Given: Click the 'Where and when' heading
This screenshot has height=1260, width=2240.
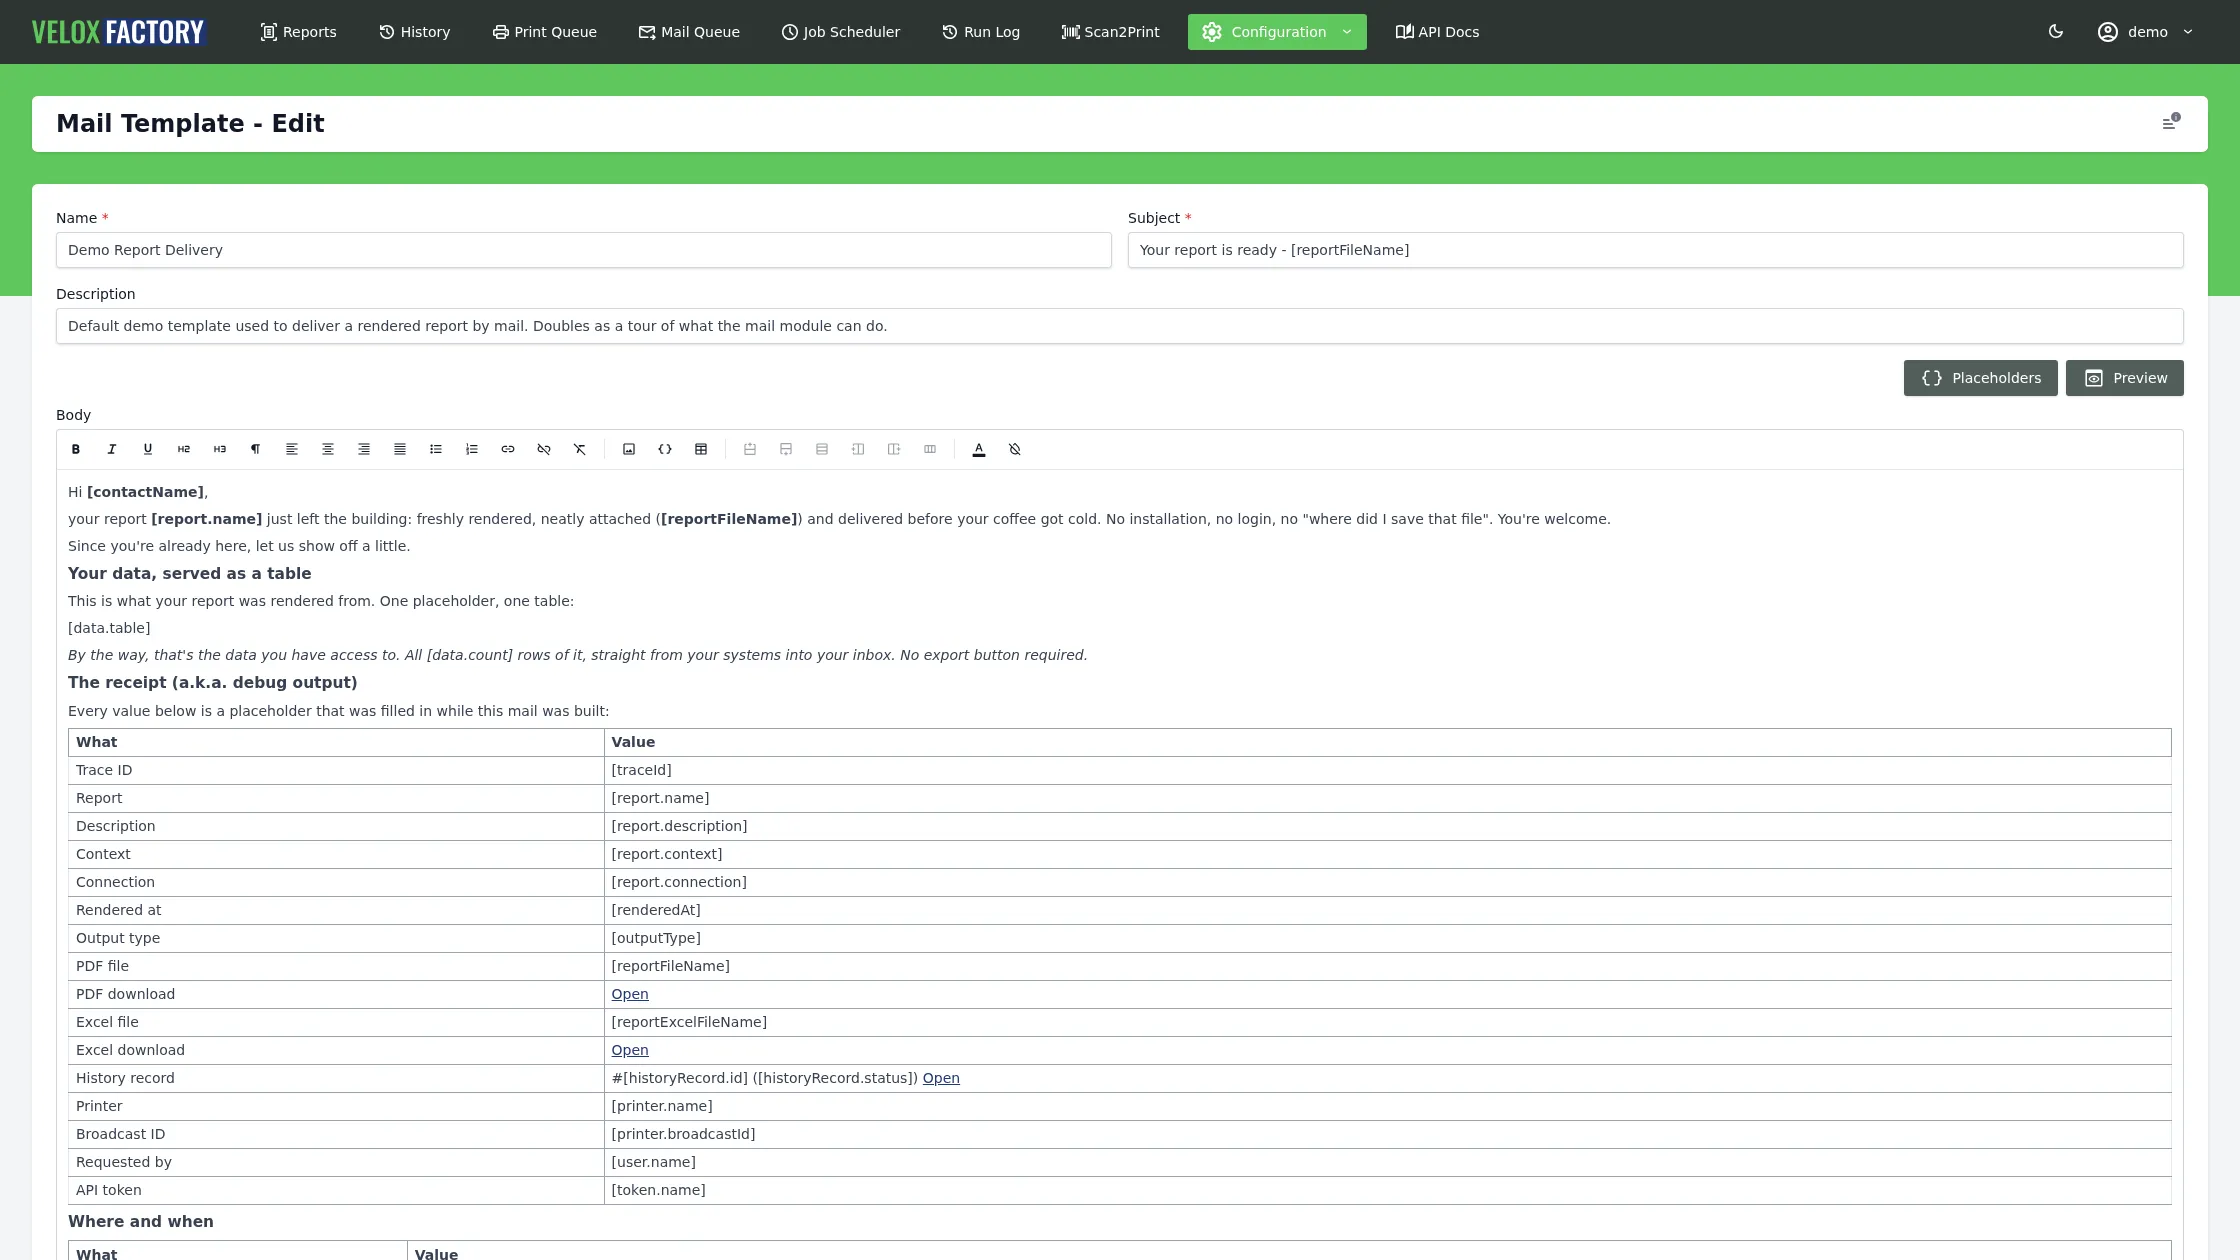Looking at the screenshot, I should click(x=141, y=1221).
